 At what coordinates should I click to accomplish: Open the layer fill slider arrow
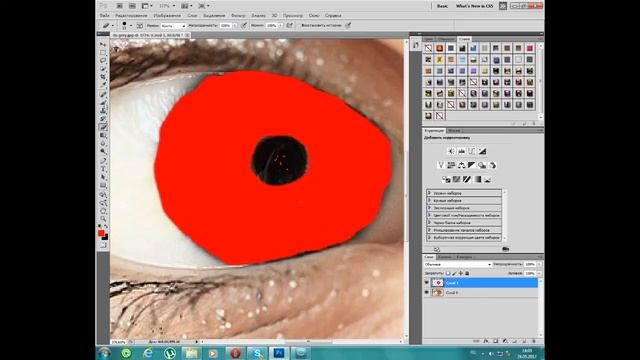click(539, 273)
